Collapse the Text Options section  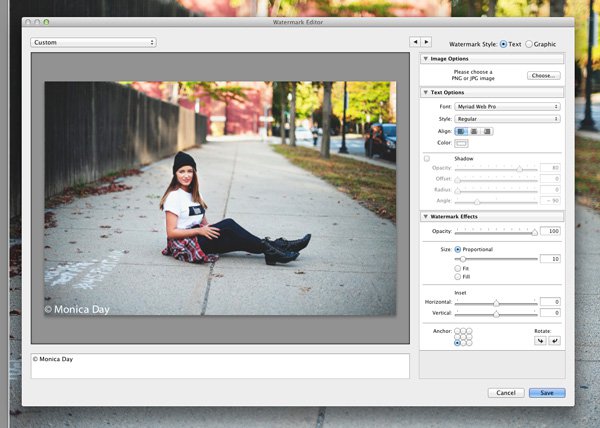pos(425,92)
